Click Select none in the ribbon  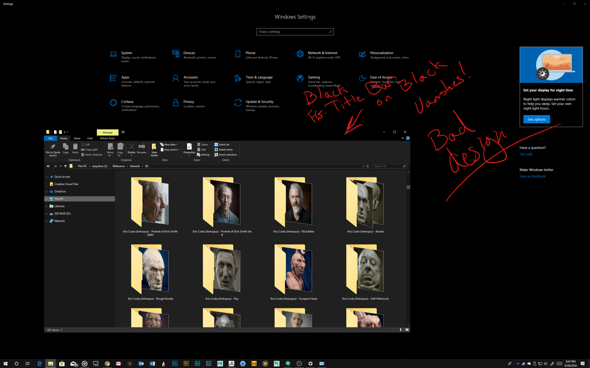(224, 150)
